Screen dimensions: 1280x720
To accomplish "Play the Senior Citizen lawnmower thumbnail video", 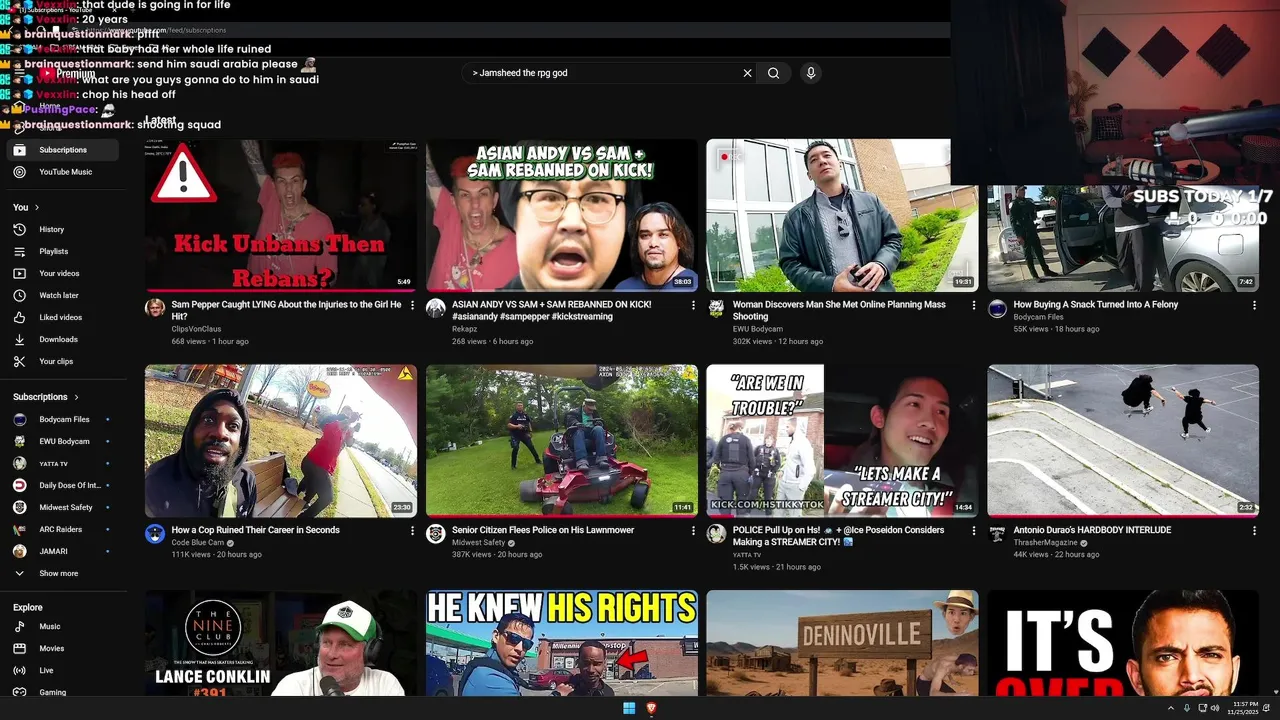I will (x=562, y=441).
